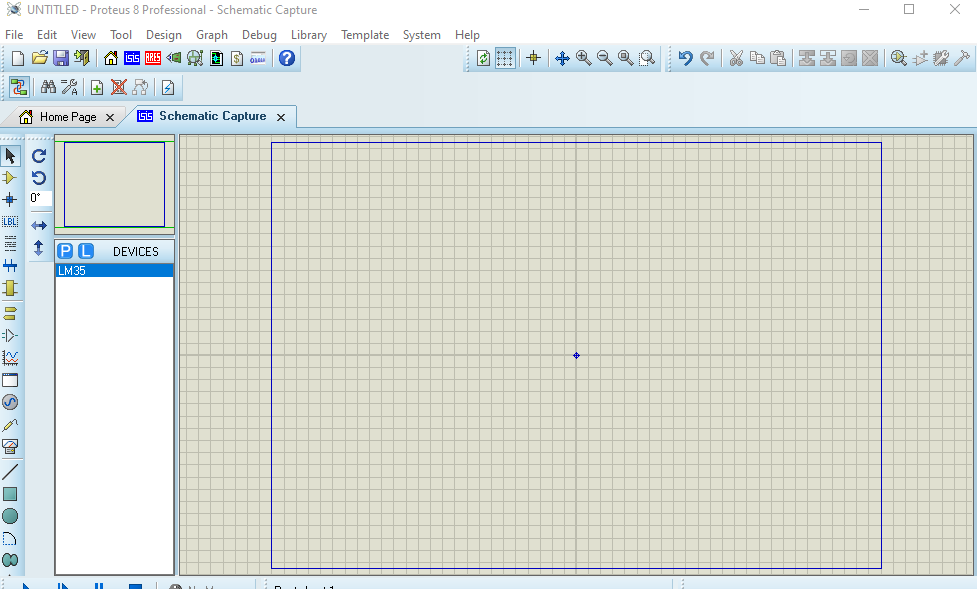Click the Block Move icon
The height and width of the screenshot is (589, 977).
click(828, 59)
